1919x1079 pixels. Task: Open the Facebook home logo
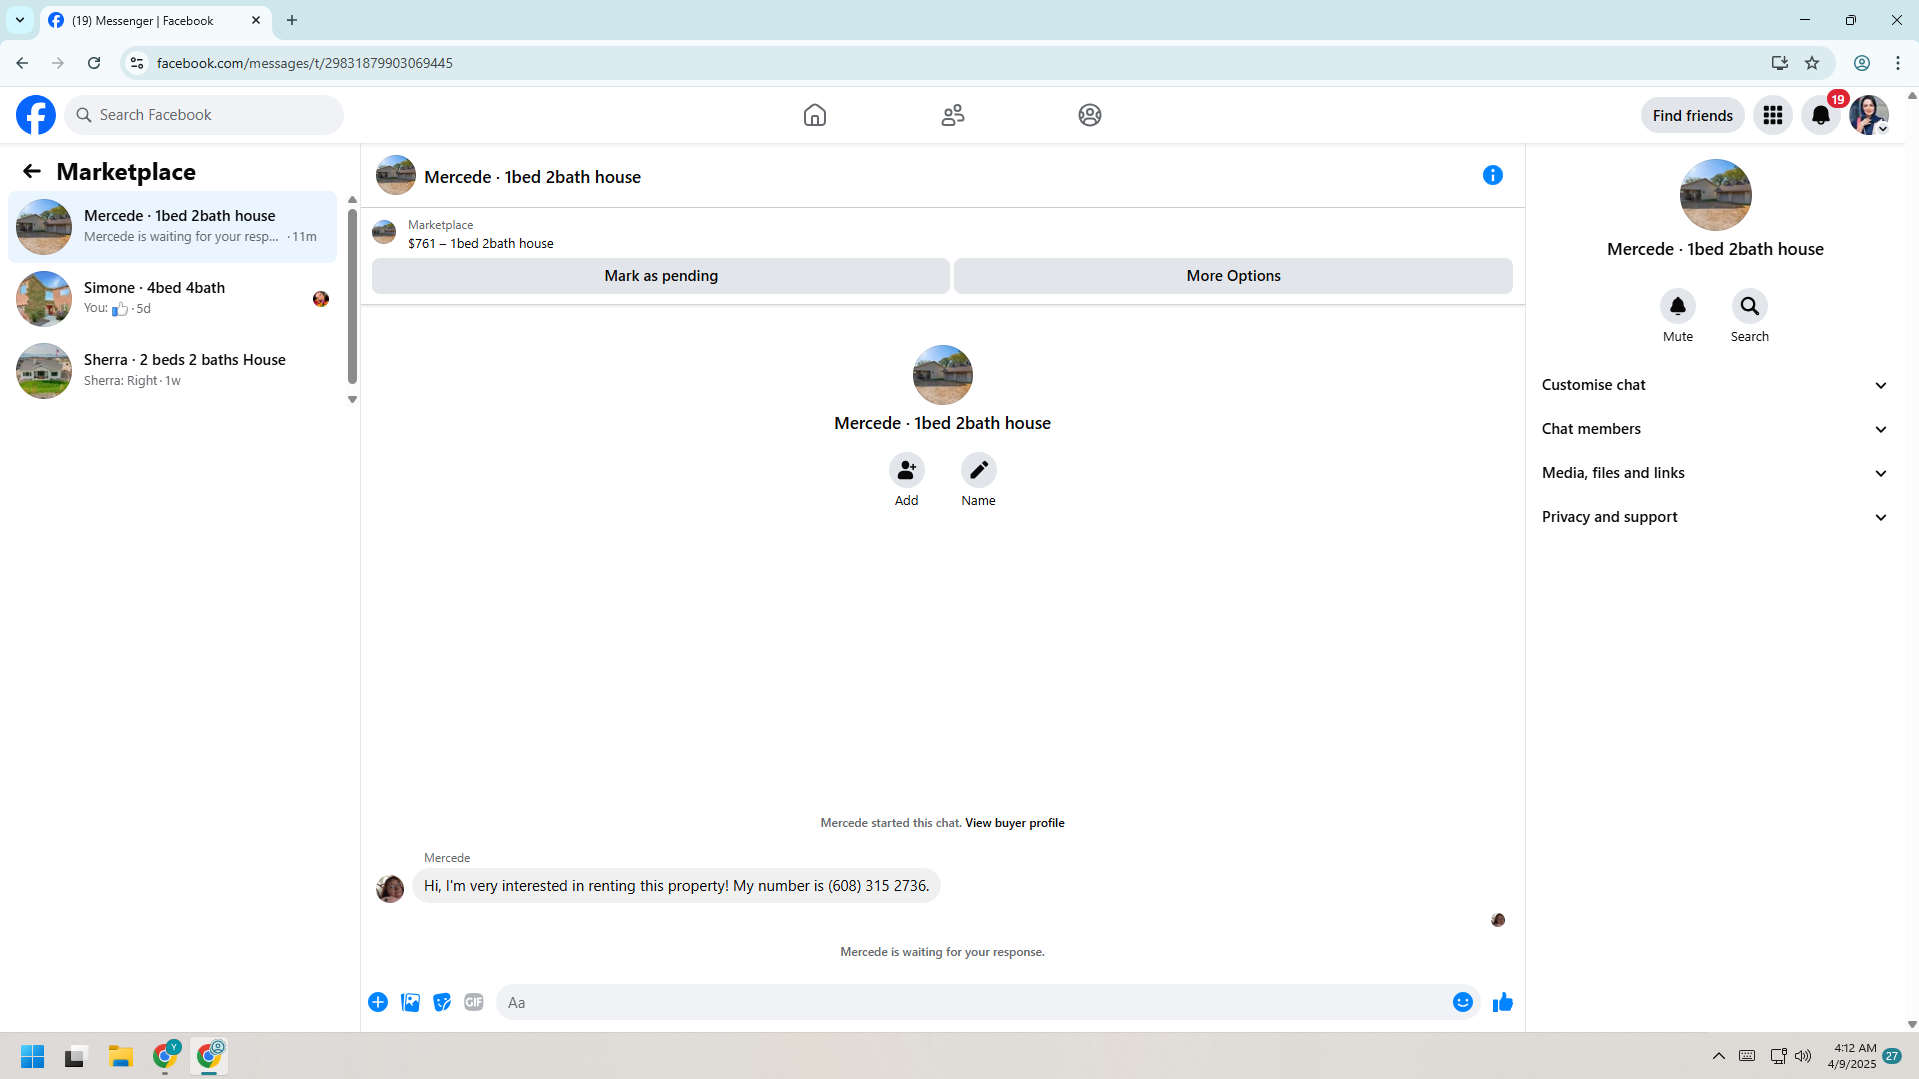point(36,115)
